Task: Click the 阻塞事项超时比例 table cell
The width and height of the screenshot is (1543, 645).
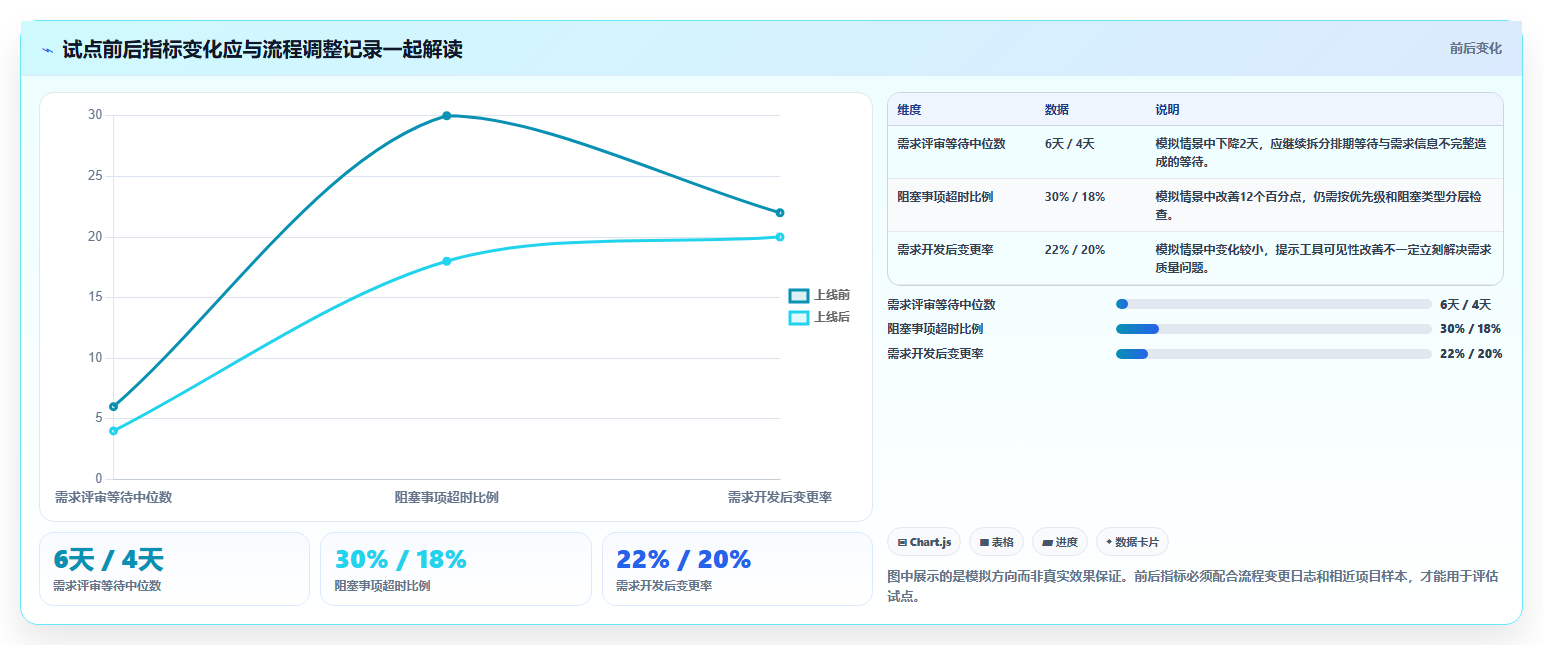Action: [x=945, y=197]
